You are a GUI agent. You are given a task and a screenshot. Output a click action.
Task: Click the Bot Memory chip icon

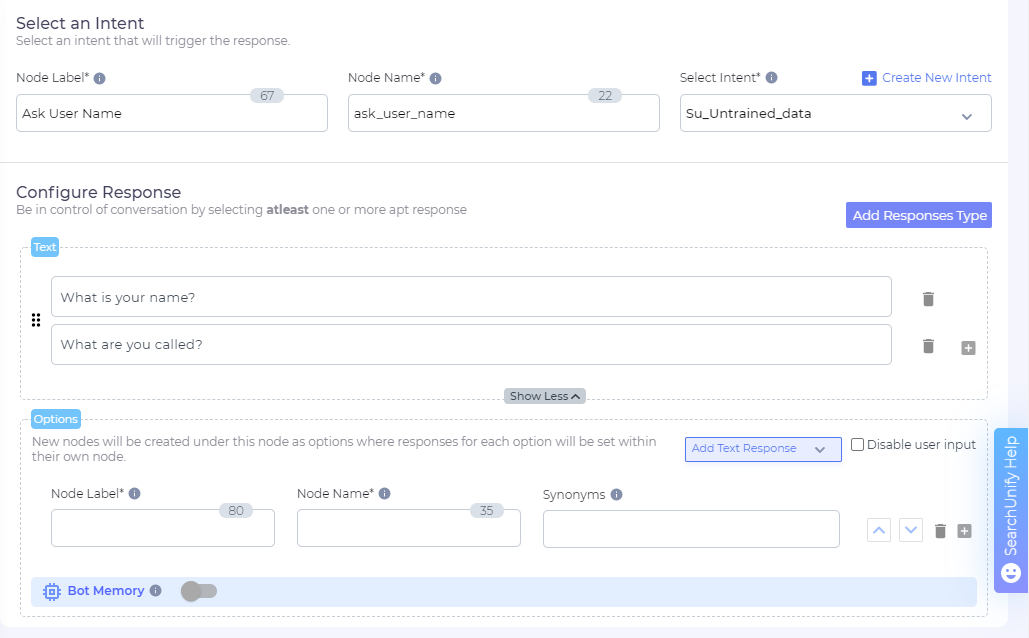point(50,591)
